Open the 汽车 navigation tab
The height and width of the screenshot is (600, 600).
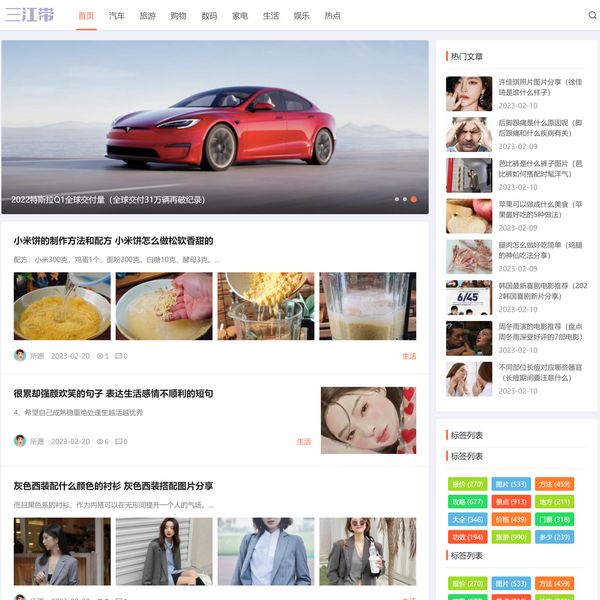click(x=117, y=16)
